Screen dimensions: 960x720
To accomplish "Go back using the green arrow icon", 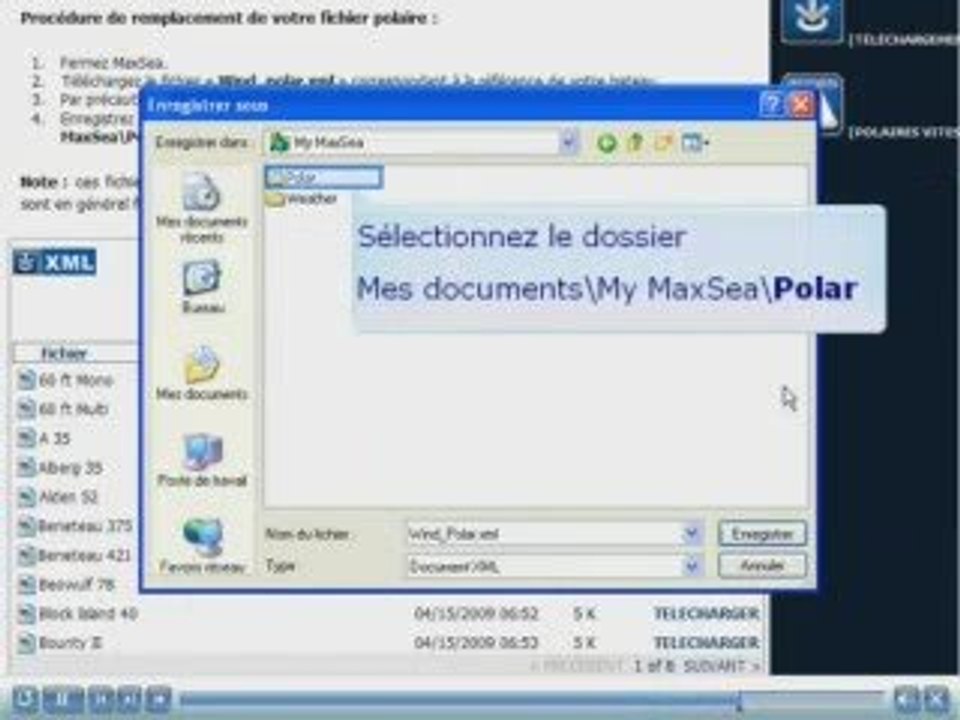I will click(606, 143).
